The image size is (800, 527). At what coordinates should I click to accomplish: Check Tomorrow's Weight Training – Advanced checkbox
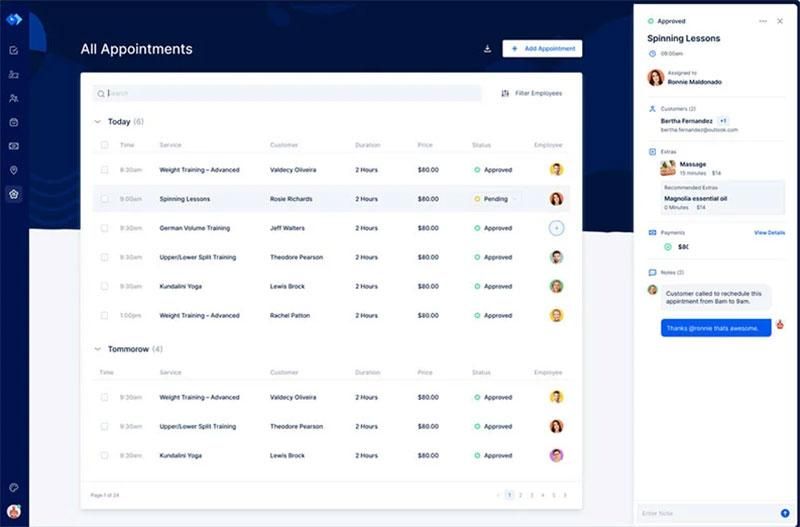104,397
